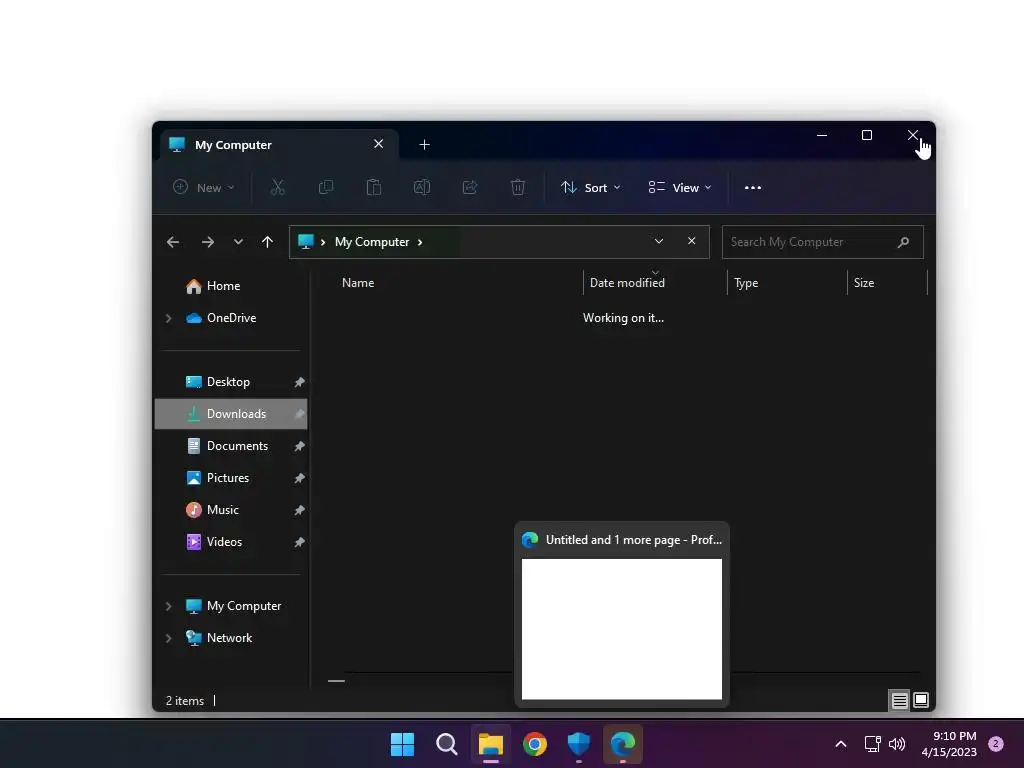Viewport: 1024px width, 768px height.
Task: Expand OneDrive in navigation pane
Action: [168, 318]
